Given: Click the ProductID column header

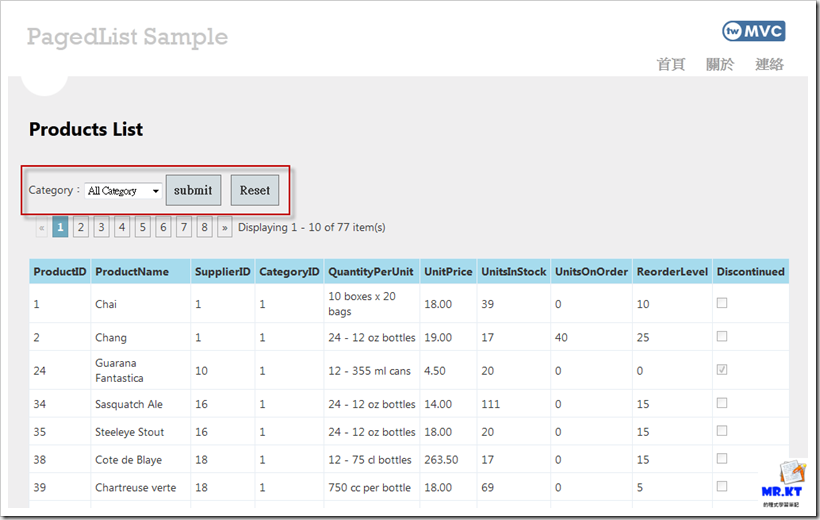Looking at the screenshot, I should 60,272.
